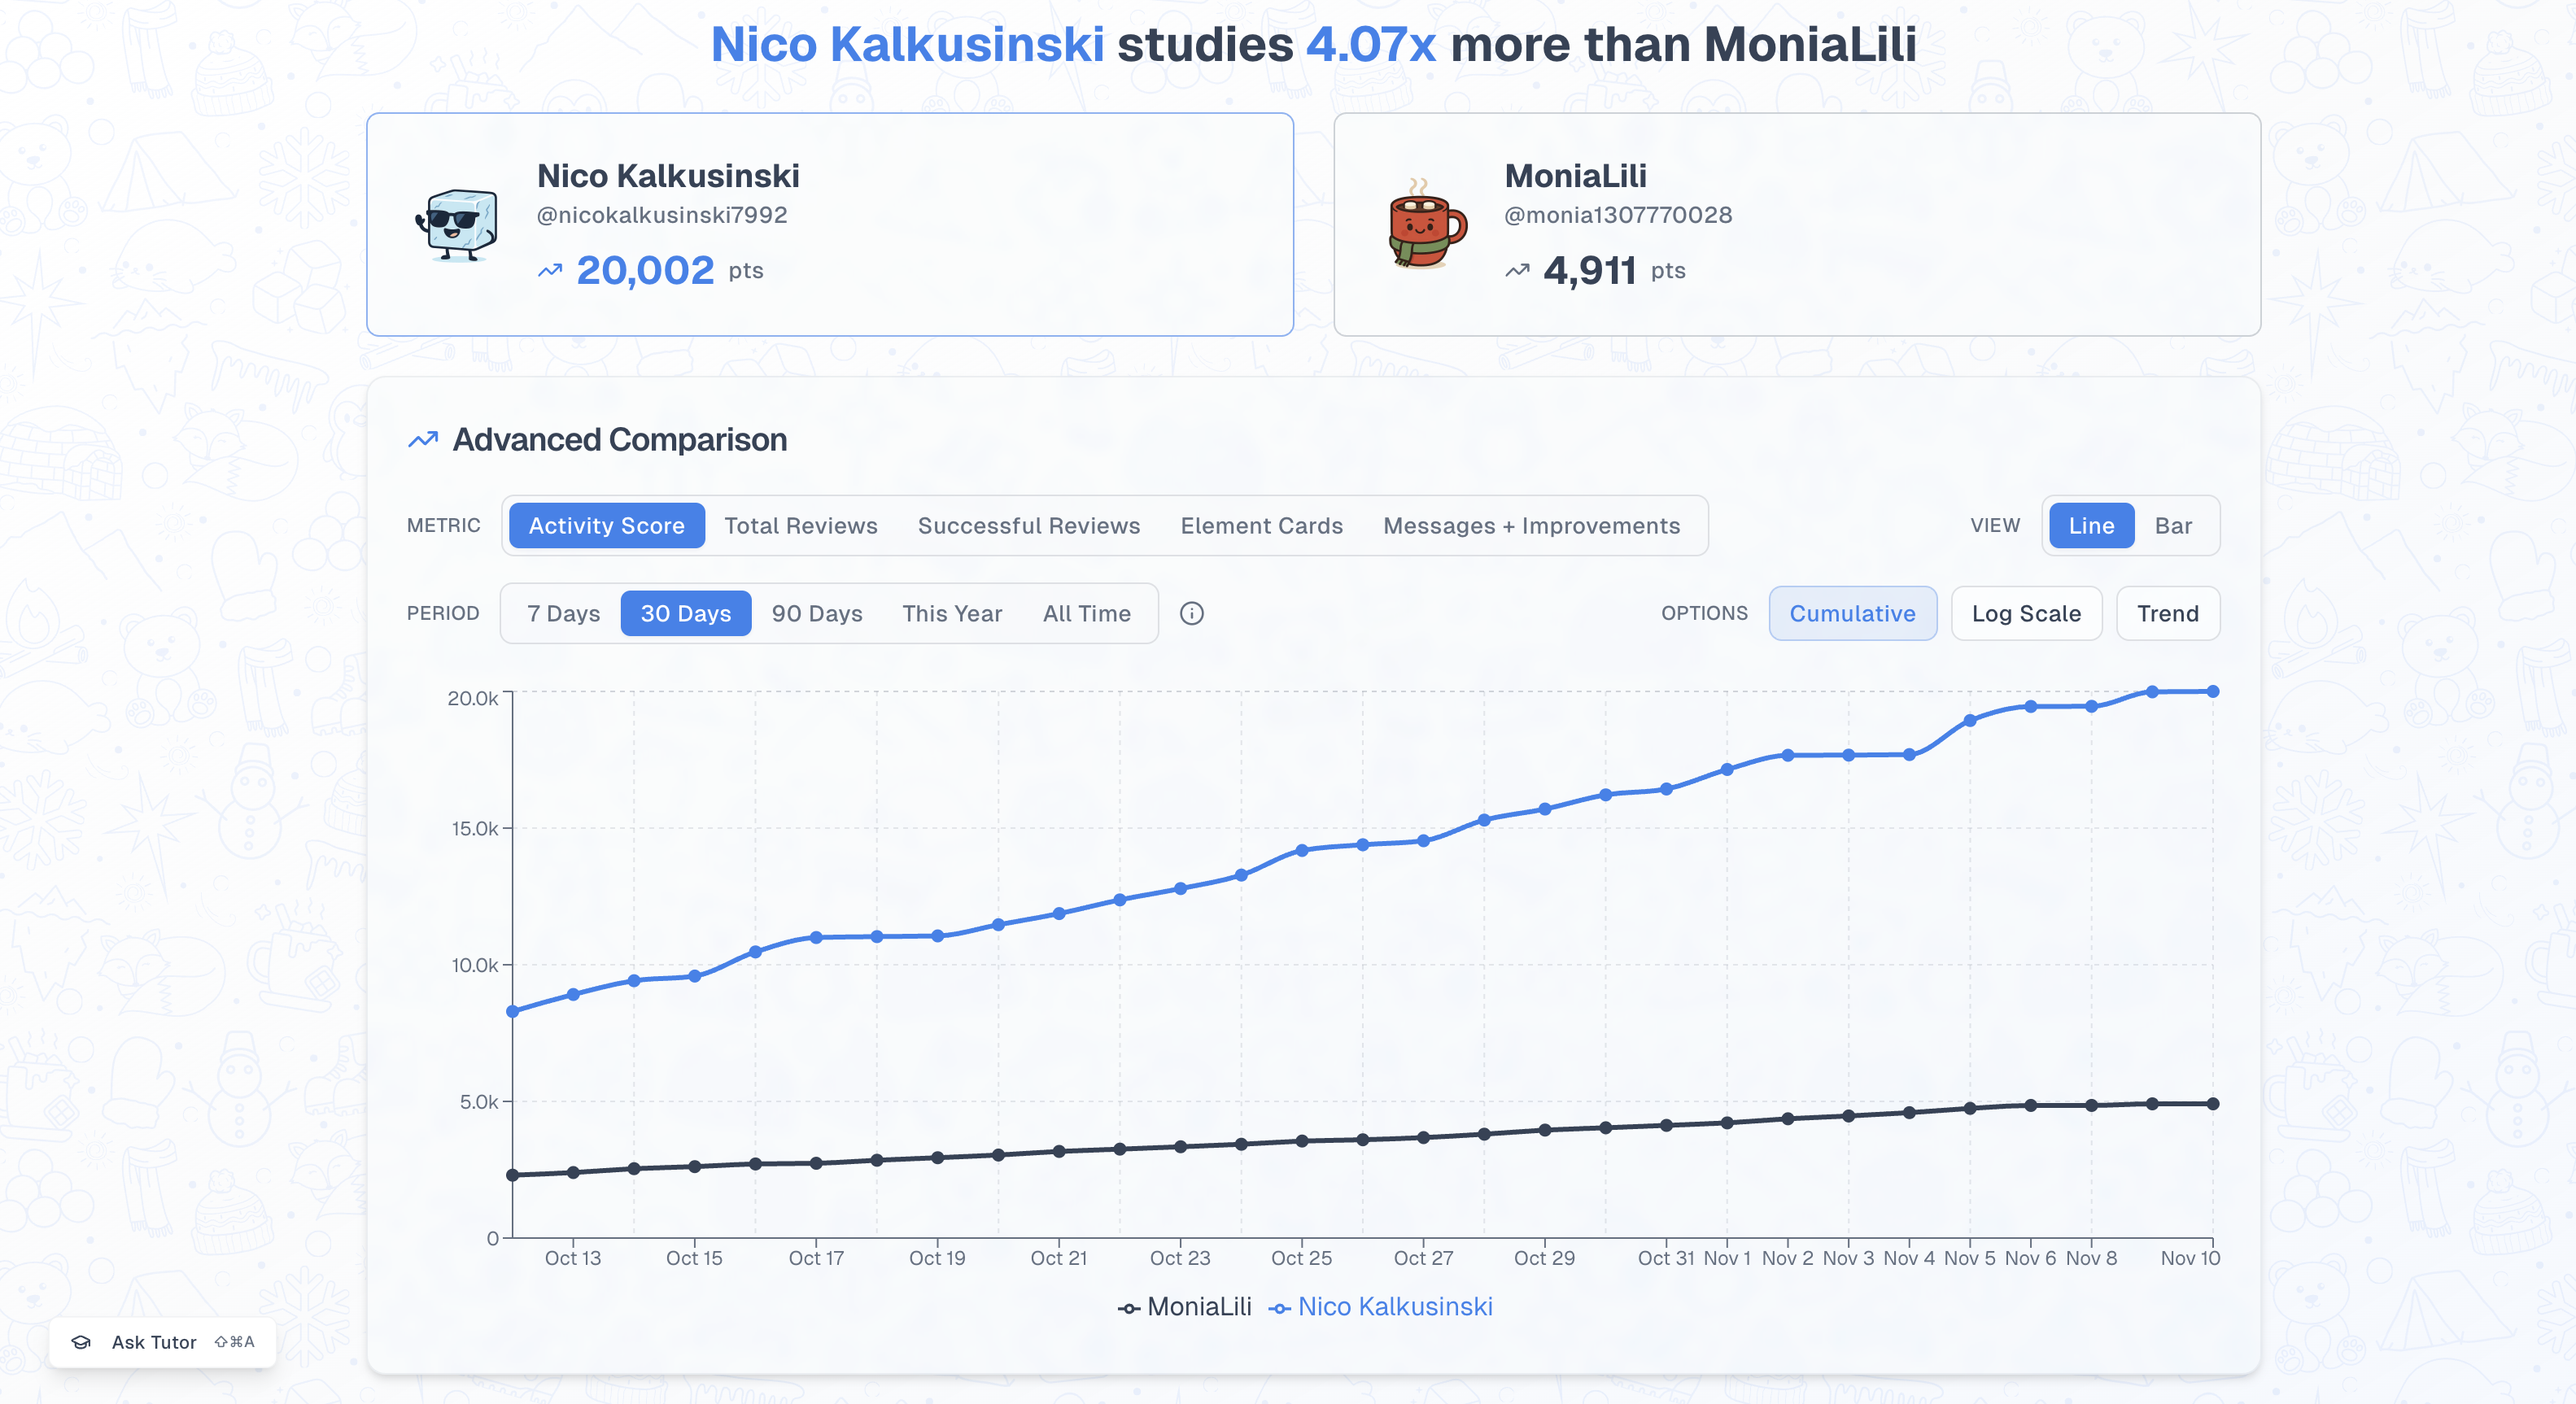Switch the metric to Total Reviews
The height and width of the screenshot is (1404, 2576).
tap(801, 526)
